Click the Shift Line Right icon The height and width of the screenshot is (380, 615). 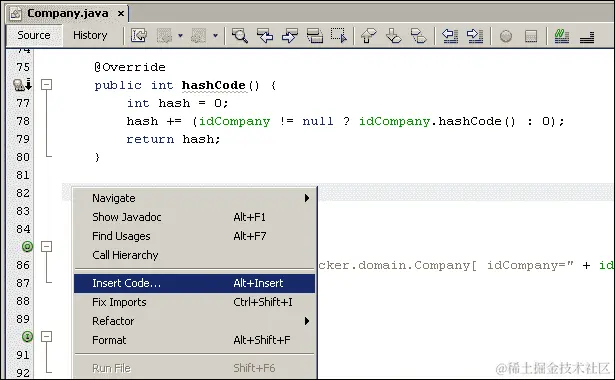[475, 36]
